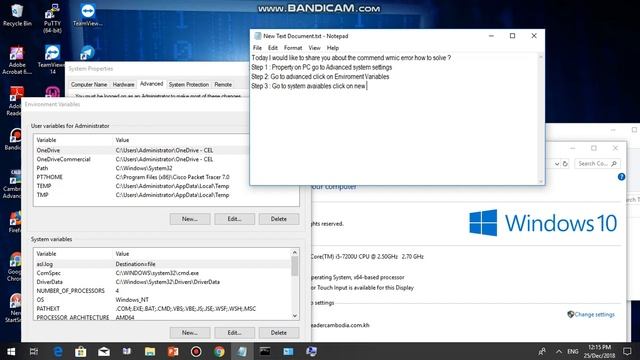Open Google Chrome from the taskbar
Viewport: 640px width, 360px height.
tap(219, 351)
